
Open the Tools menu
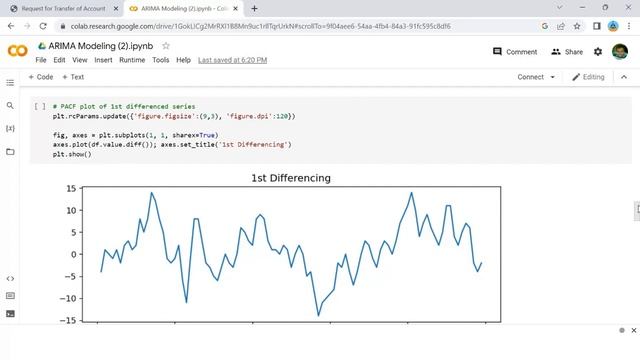(160, 60)
